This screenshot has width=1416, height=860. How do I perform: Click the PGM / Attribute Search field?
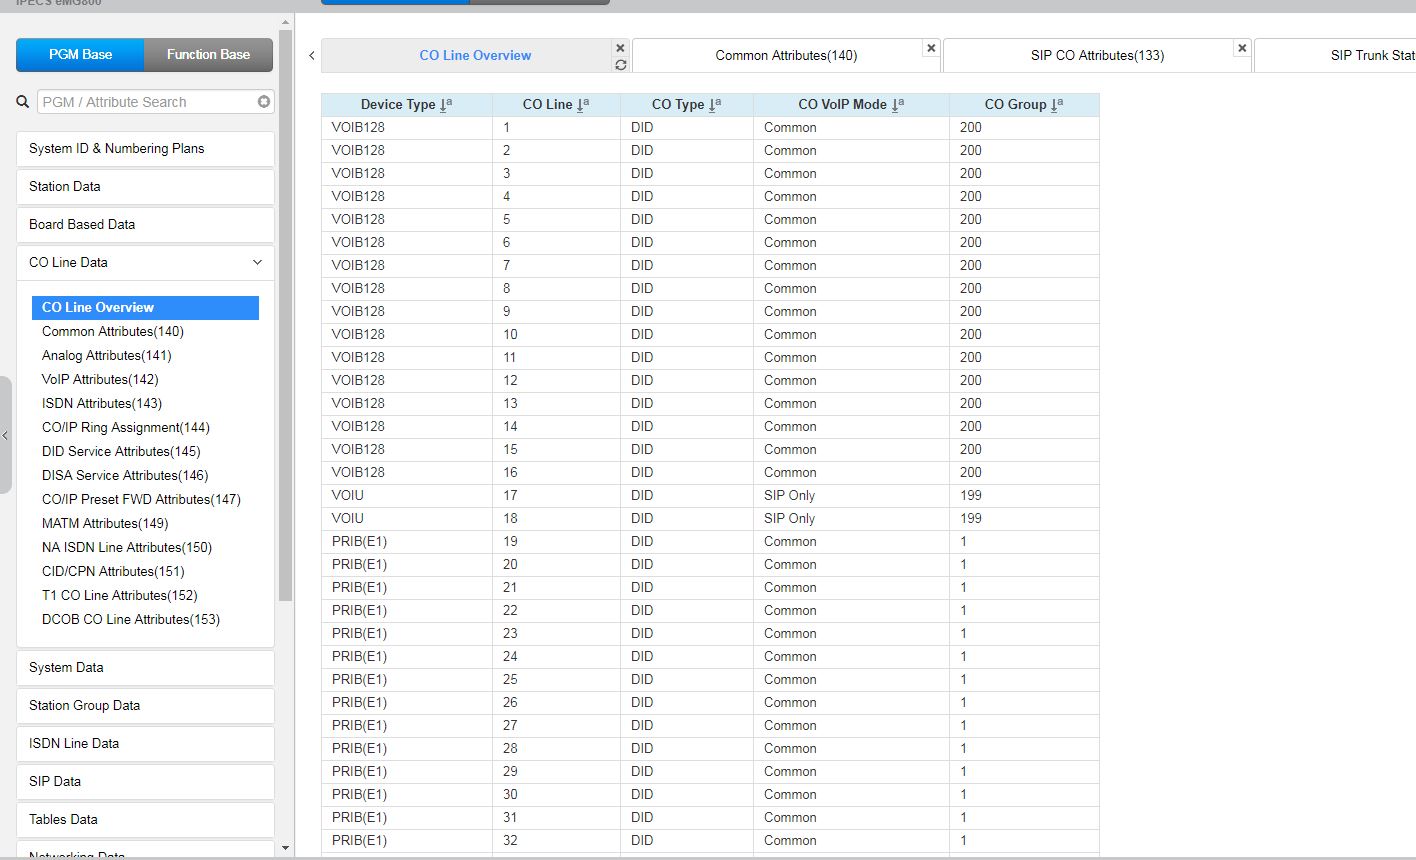146,102
